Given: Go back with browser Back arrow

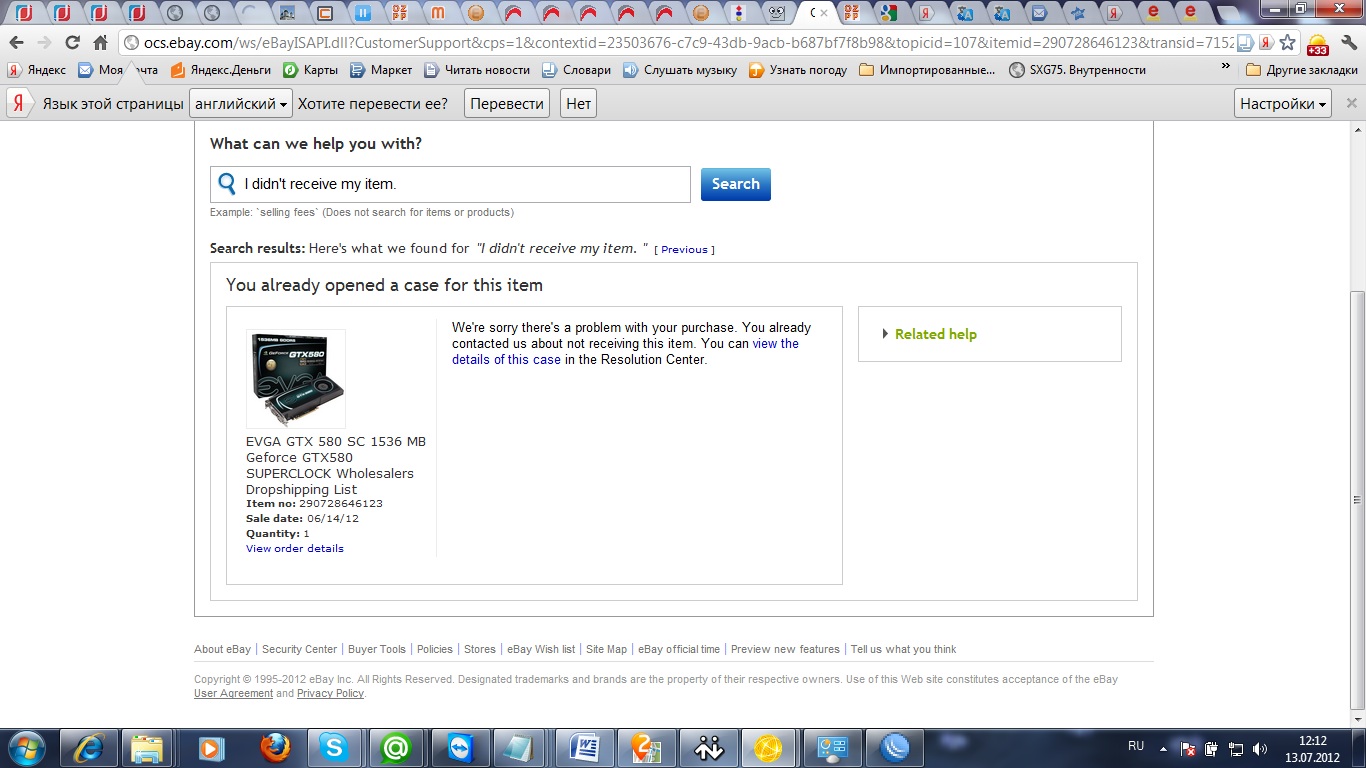Looking at the screenshot, I should point(15,43).
